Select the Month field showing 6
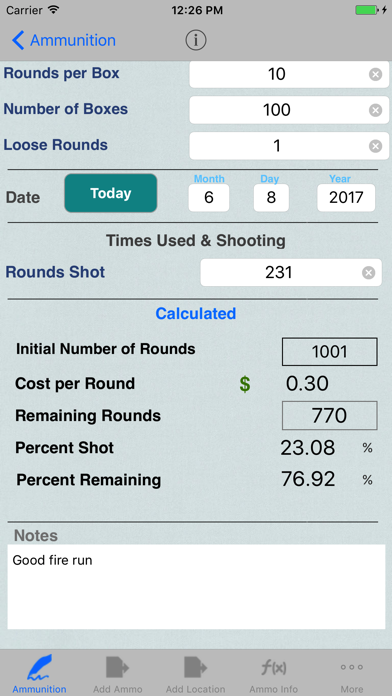Viewport: 392px width, 696px height. click(x=209, y=198)
